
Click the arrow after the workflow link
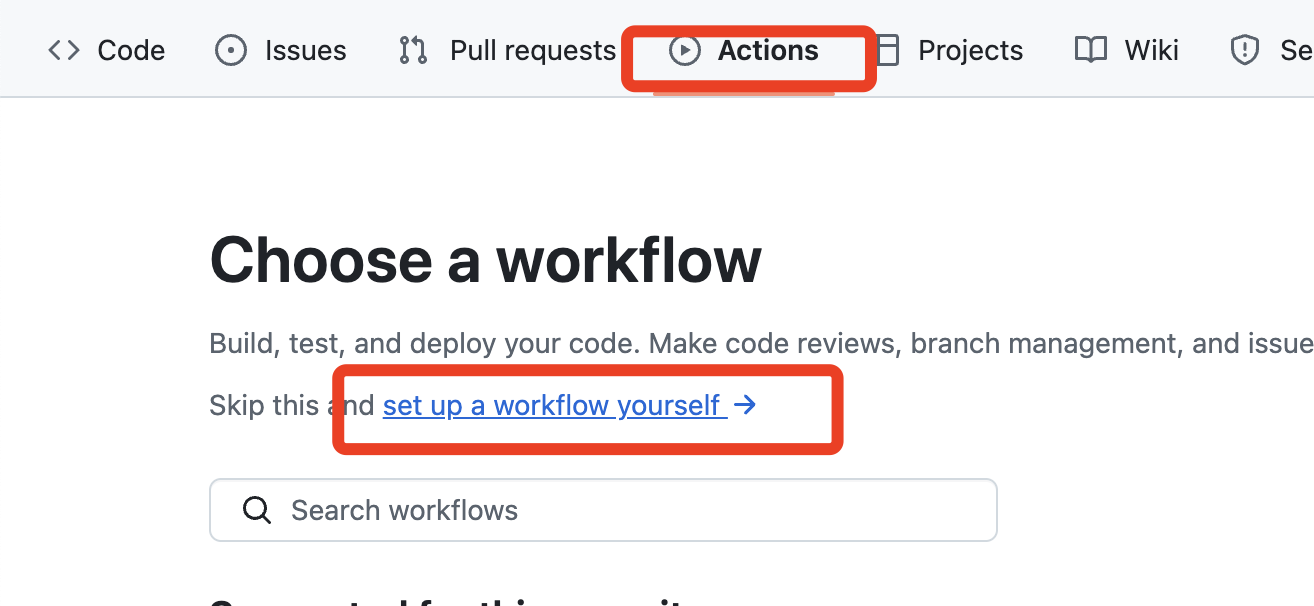point(745,405)
